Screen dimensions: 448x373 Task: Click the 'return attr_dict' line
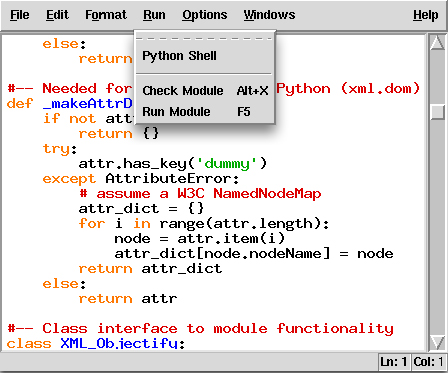tap(150, 269)
